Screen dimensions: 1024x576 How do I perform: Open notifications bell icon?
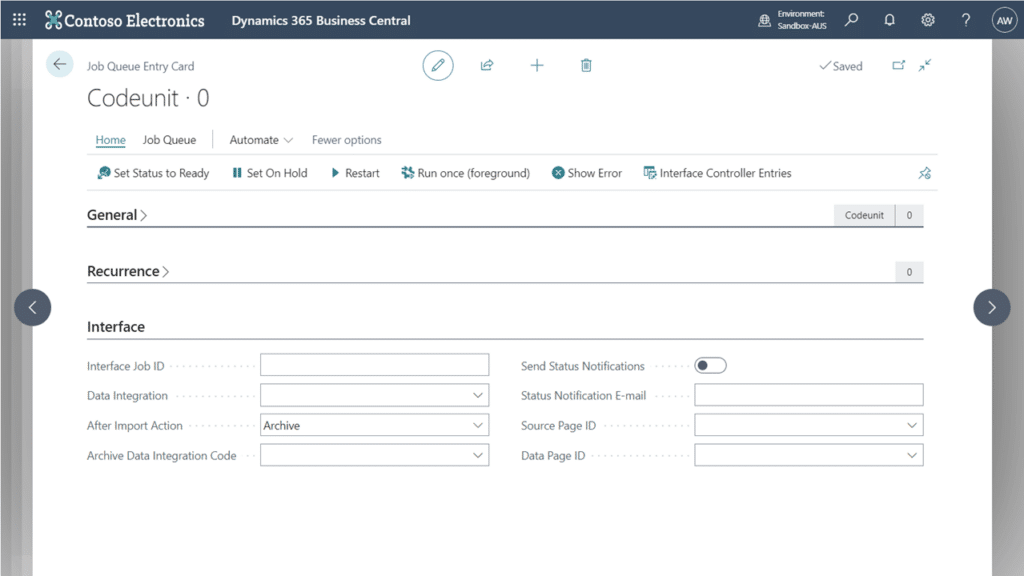coord(888,19)
